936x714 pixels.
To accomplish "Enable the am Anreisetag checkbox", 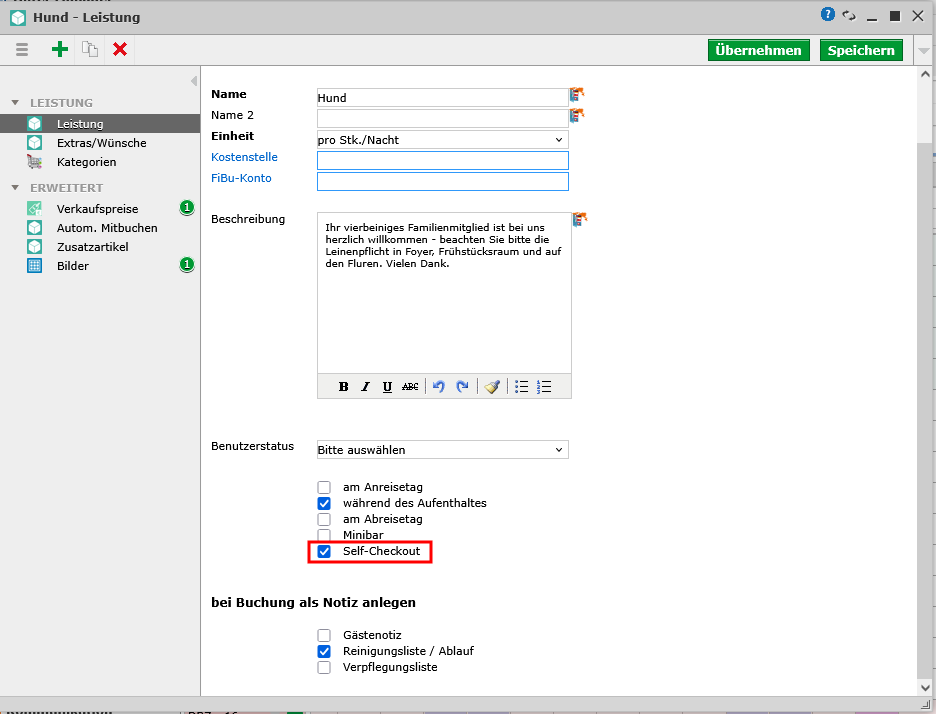I will tap(324, 487).
